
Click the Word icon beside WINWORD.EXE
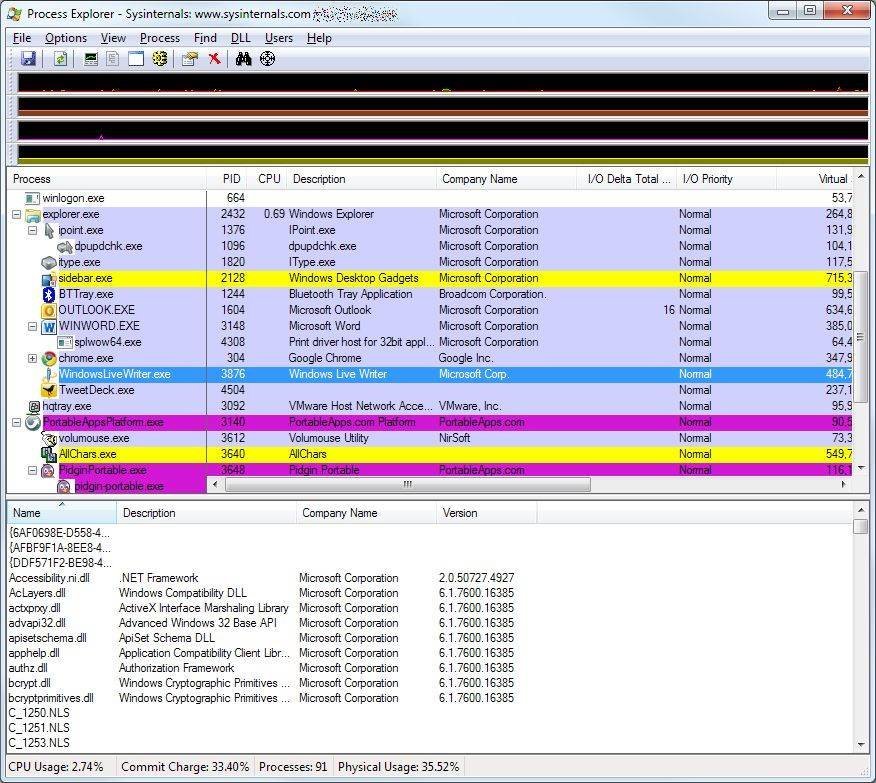tap(49, 327)
